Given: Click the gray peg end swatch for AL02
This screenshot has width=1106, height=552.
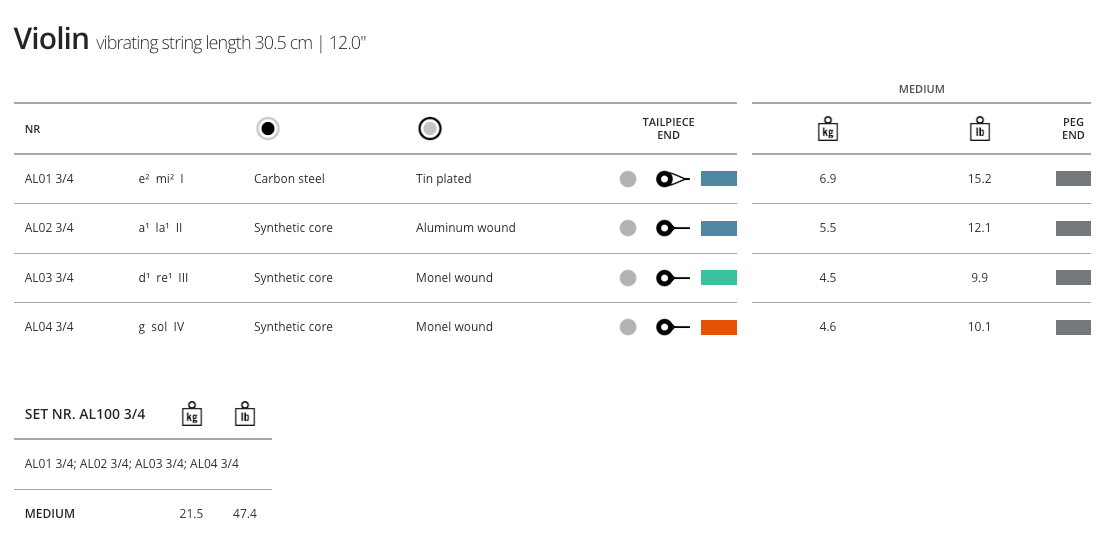Looking at the screenshot, I should 1073,228.
